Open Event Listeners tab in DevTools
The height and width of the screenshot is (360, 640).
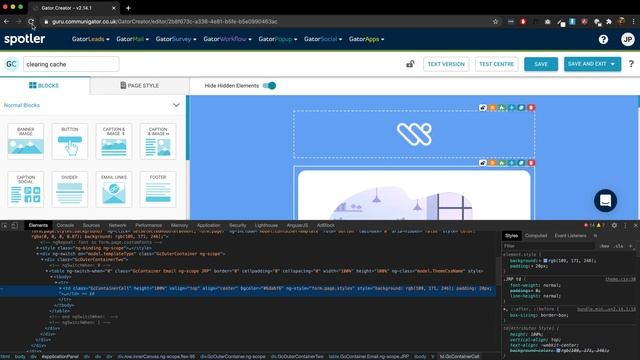click(570, 236)
